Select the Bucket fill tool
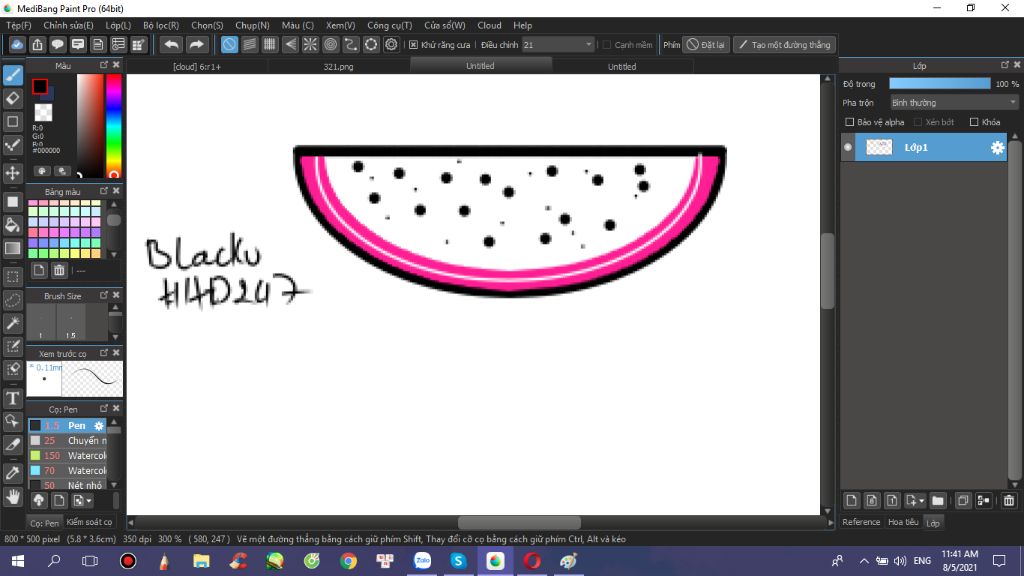Viewport: 1024px width, 576px height. click(12, 225)
